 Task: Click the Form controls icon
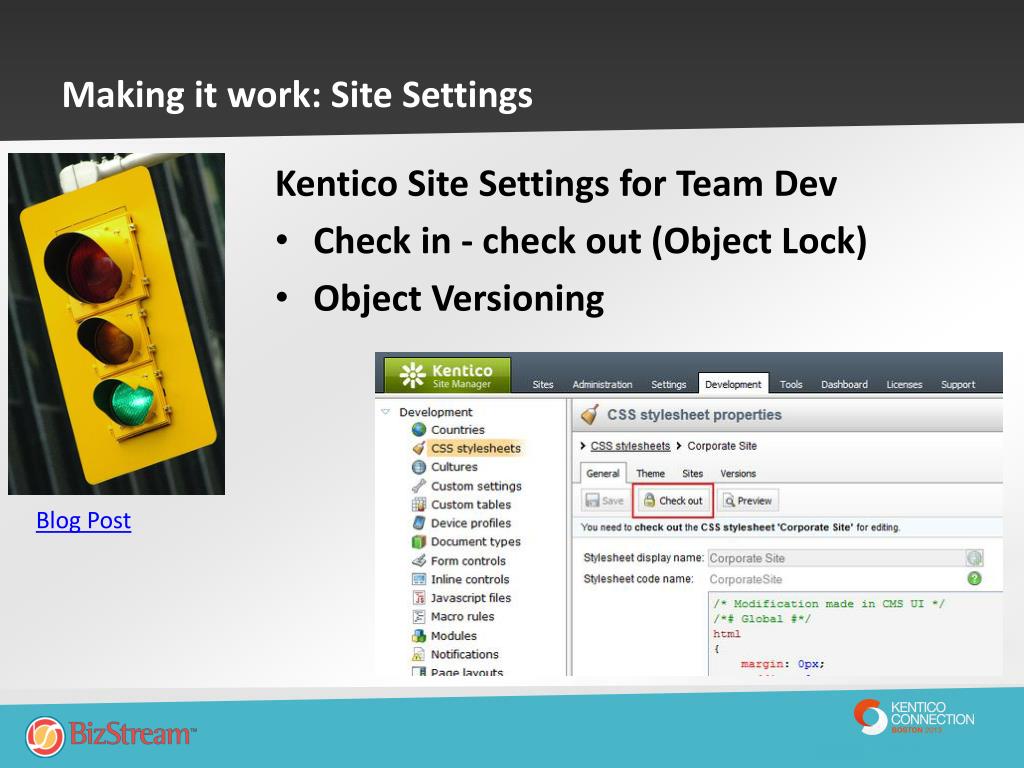[x=419, y=560]
